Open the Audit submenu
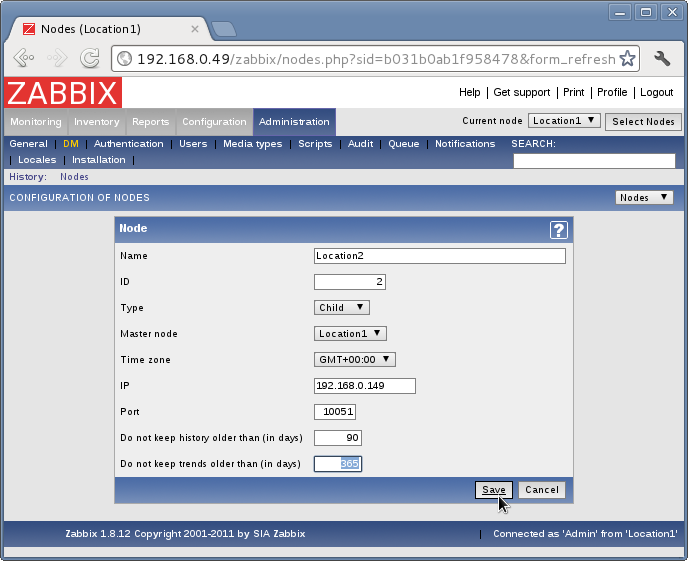This screenshot has width=688, height=561. point(360,144)
